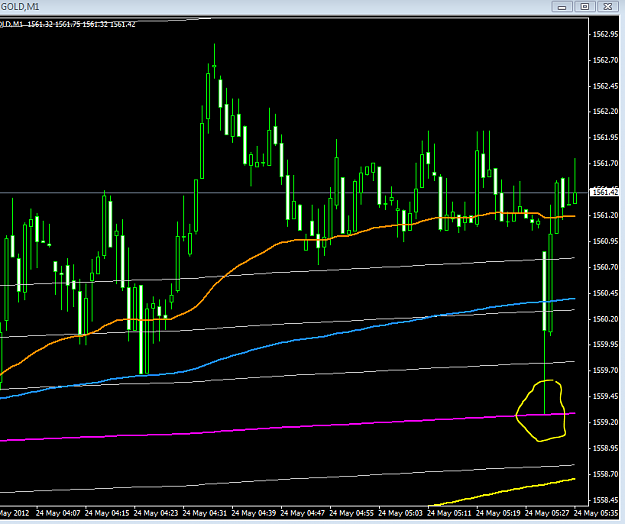Click the 1558.95 price scale label
This screenshot has height=524, width=625.
605,448
